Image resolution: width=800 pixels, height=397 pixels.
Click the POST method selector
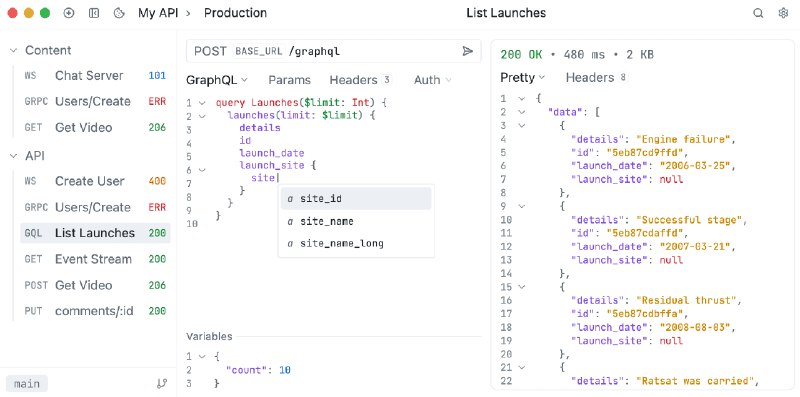[x=210, y=51]
